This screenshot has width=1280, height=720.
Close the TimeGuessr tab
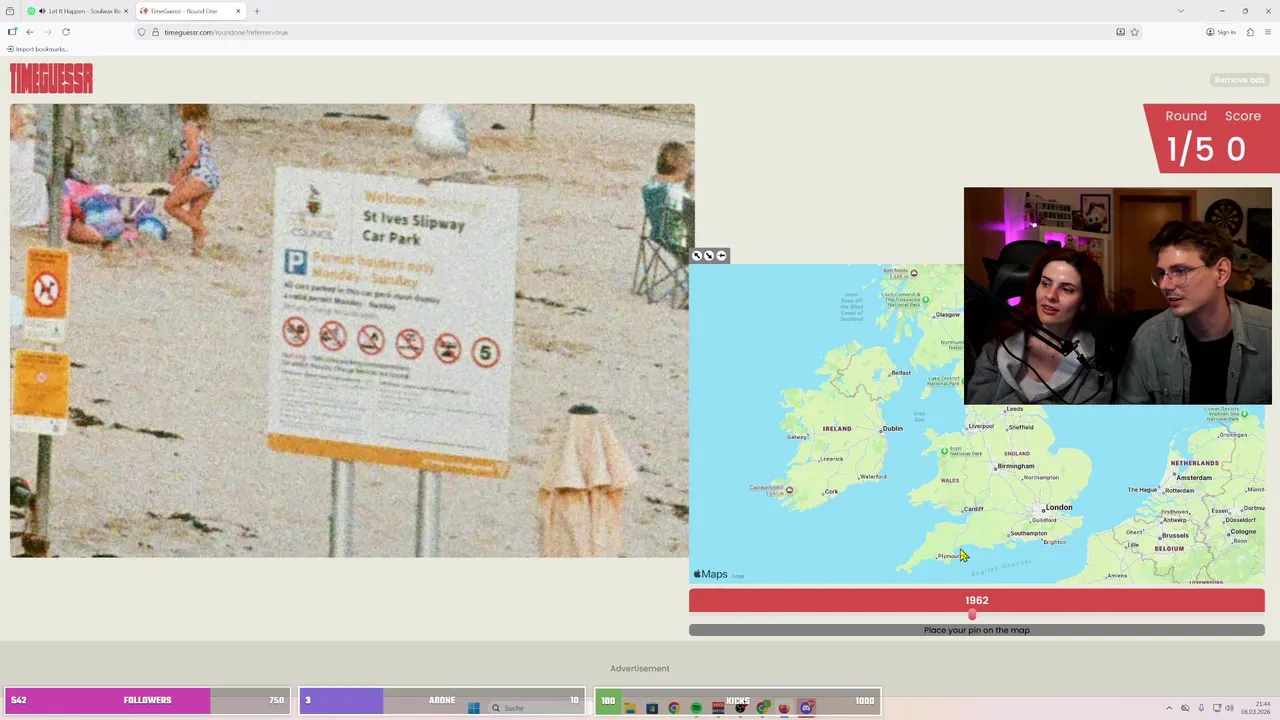coord(238,11)
